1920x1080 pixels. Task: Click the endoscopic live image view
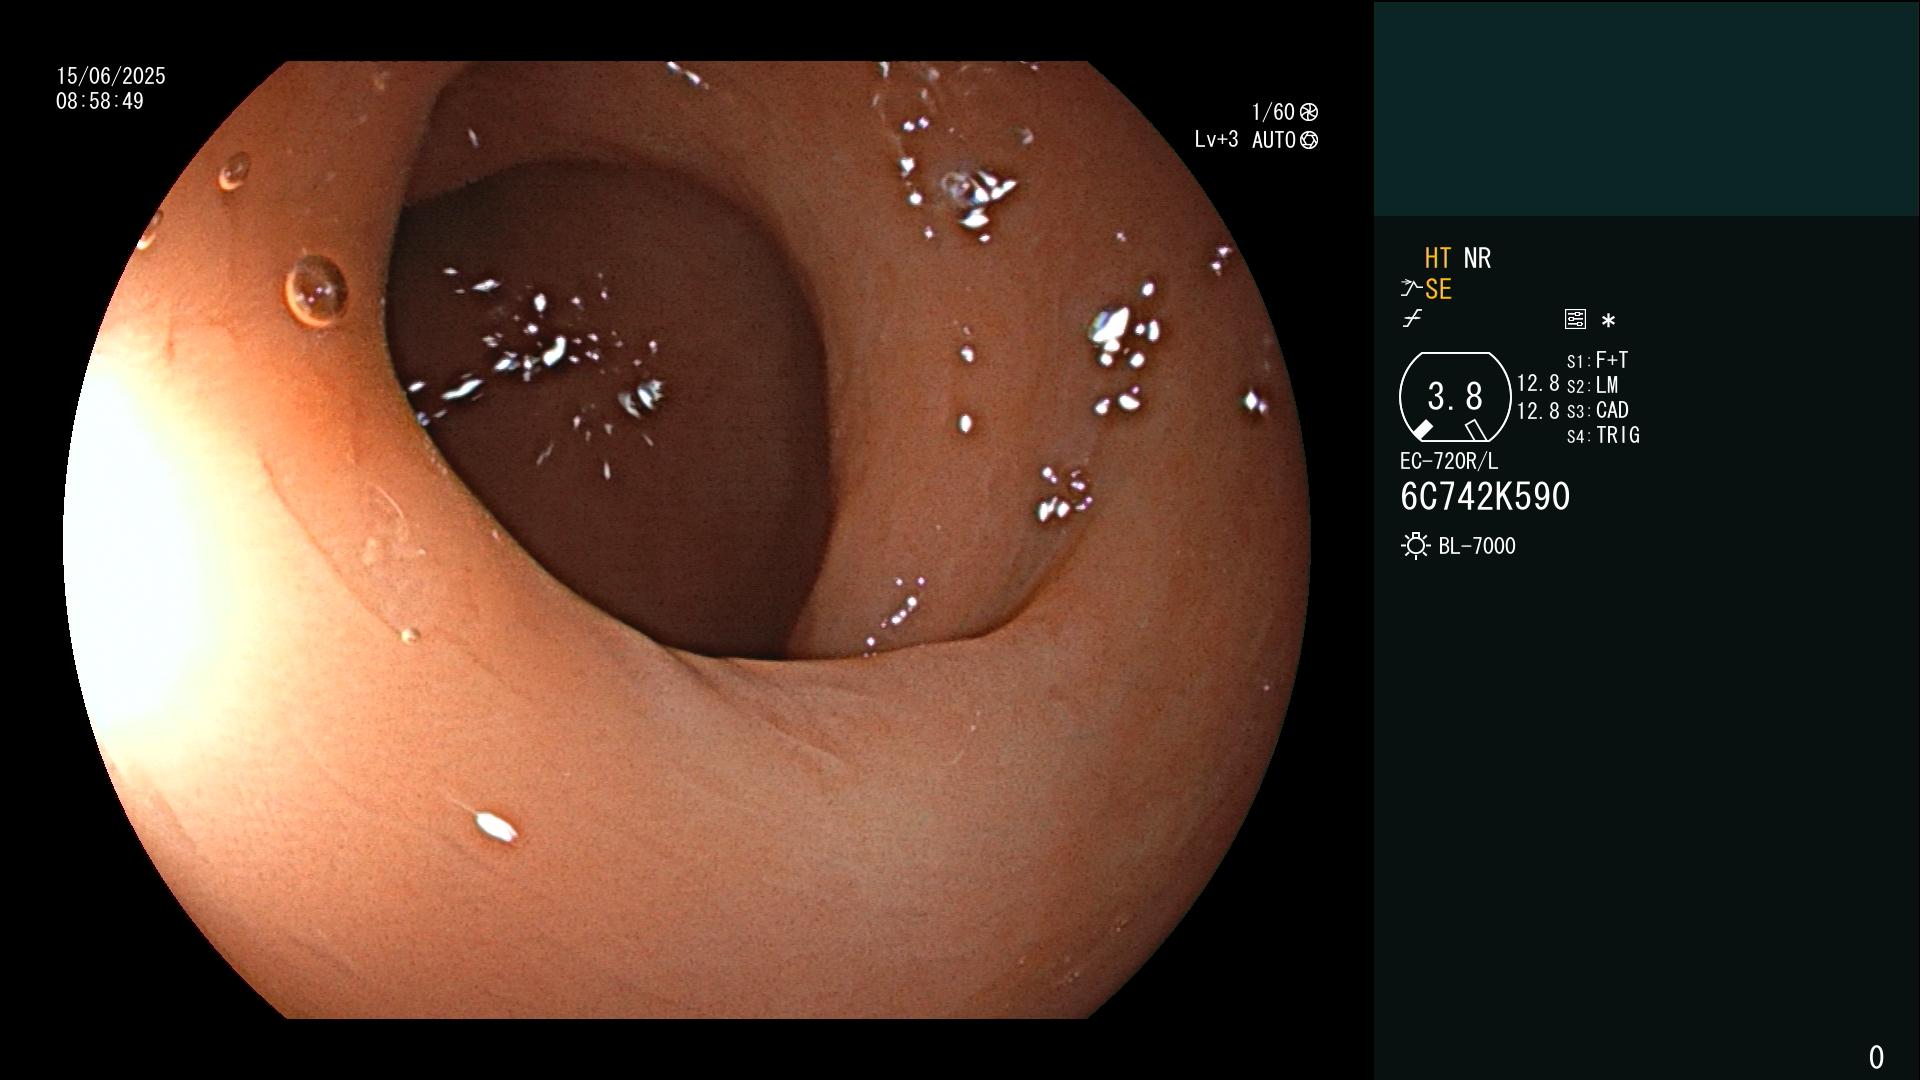687,540
